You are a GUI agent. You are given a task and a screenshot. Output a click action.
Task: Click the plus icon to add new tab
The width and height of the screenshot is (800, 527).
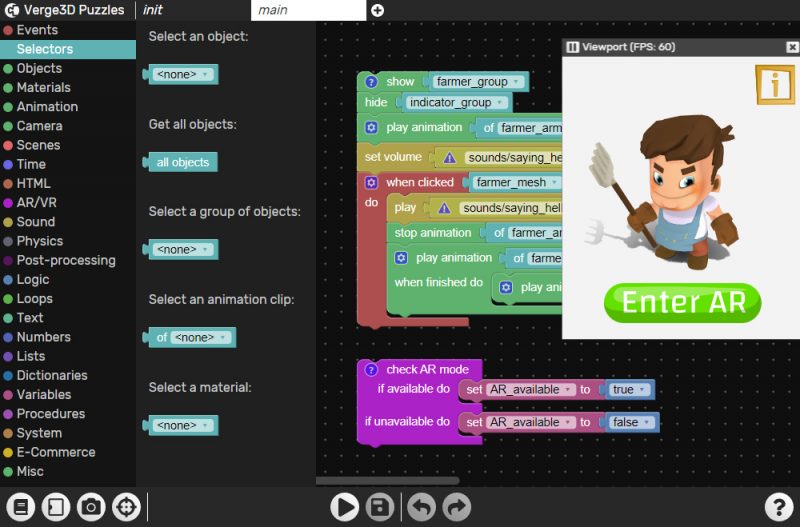pos(377,10)
